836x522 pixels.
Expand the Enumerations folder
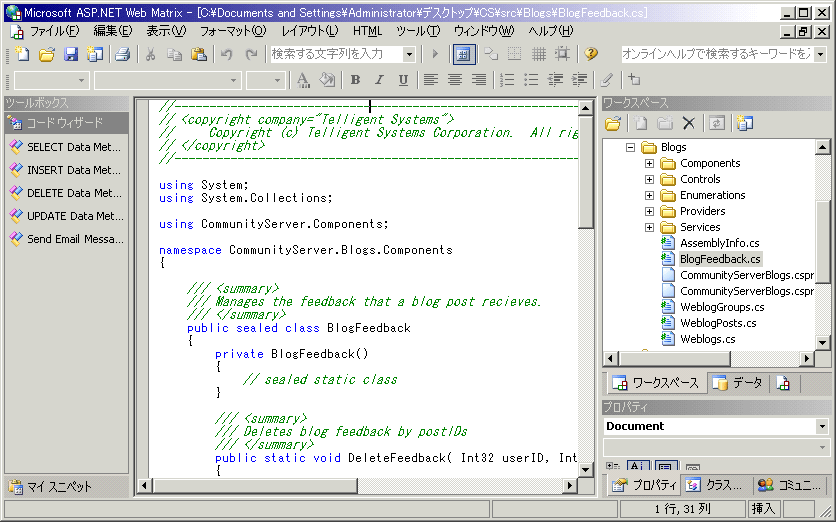649,196
